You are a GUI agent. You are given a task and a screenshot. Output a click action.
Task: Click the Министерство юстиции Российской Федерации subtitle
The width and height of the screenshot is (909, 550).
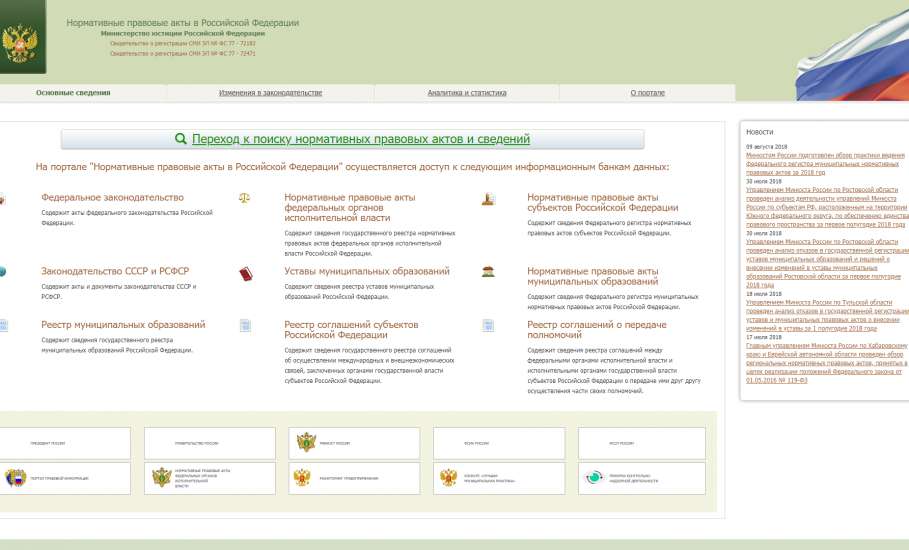(183, 34)
